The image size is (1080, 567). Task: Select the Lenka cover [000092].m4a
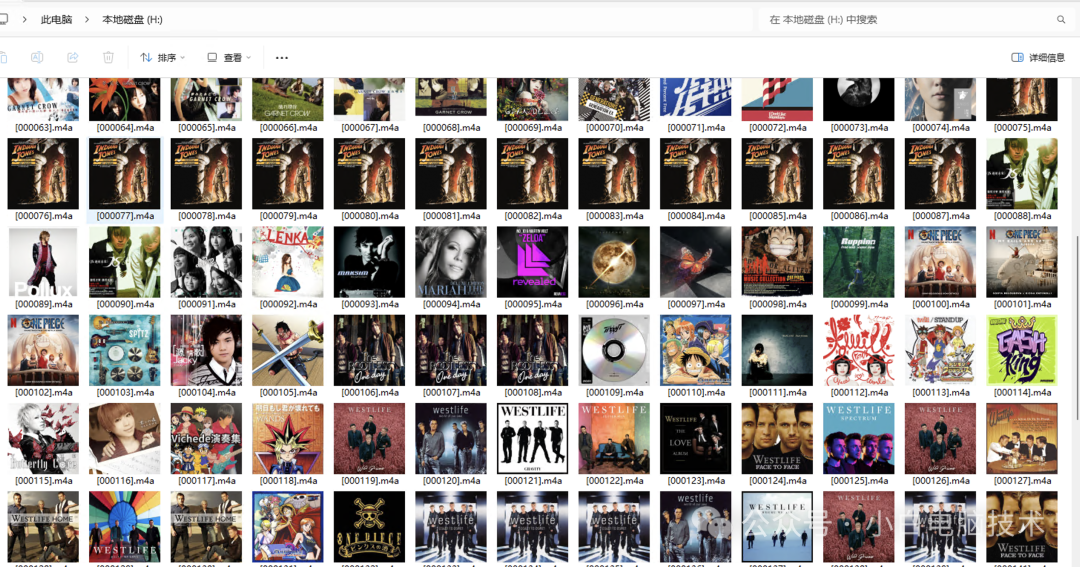(x=288, y=262)
